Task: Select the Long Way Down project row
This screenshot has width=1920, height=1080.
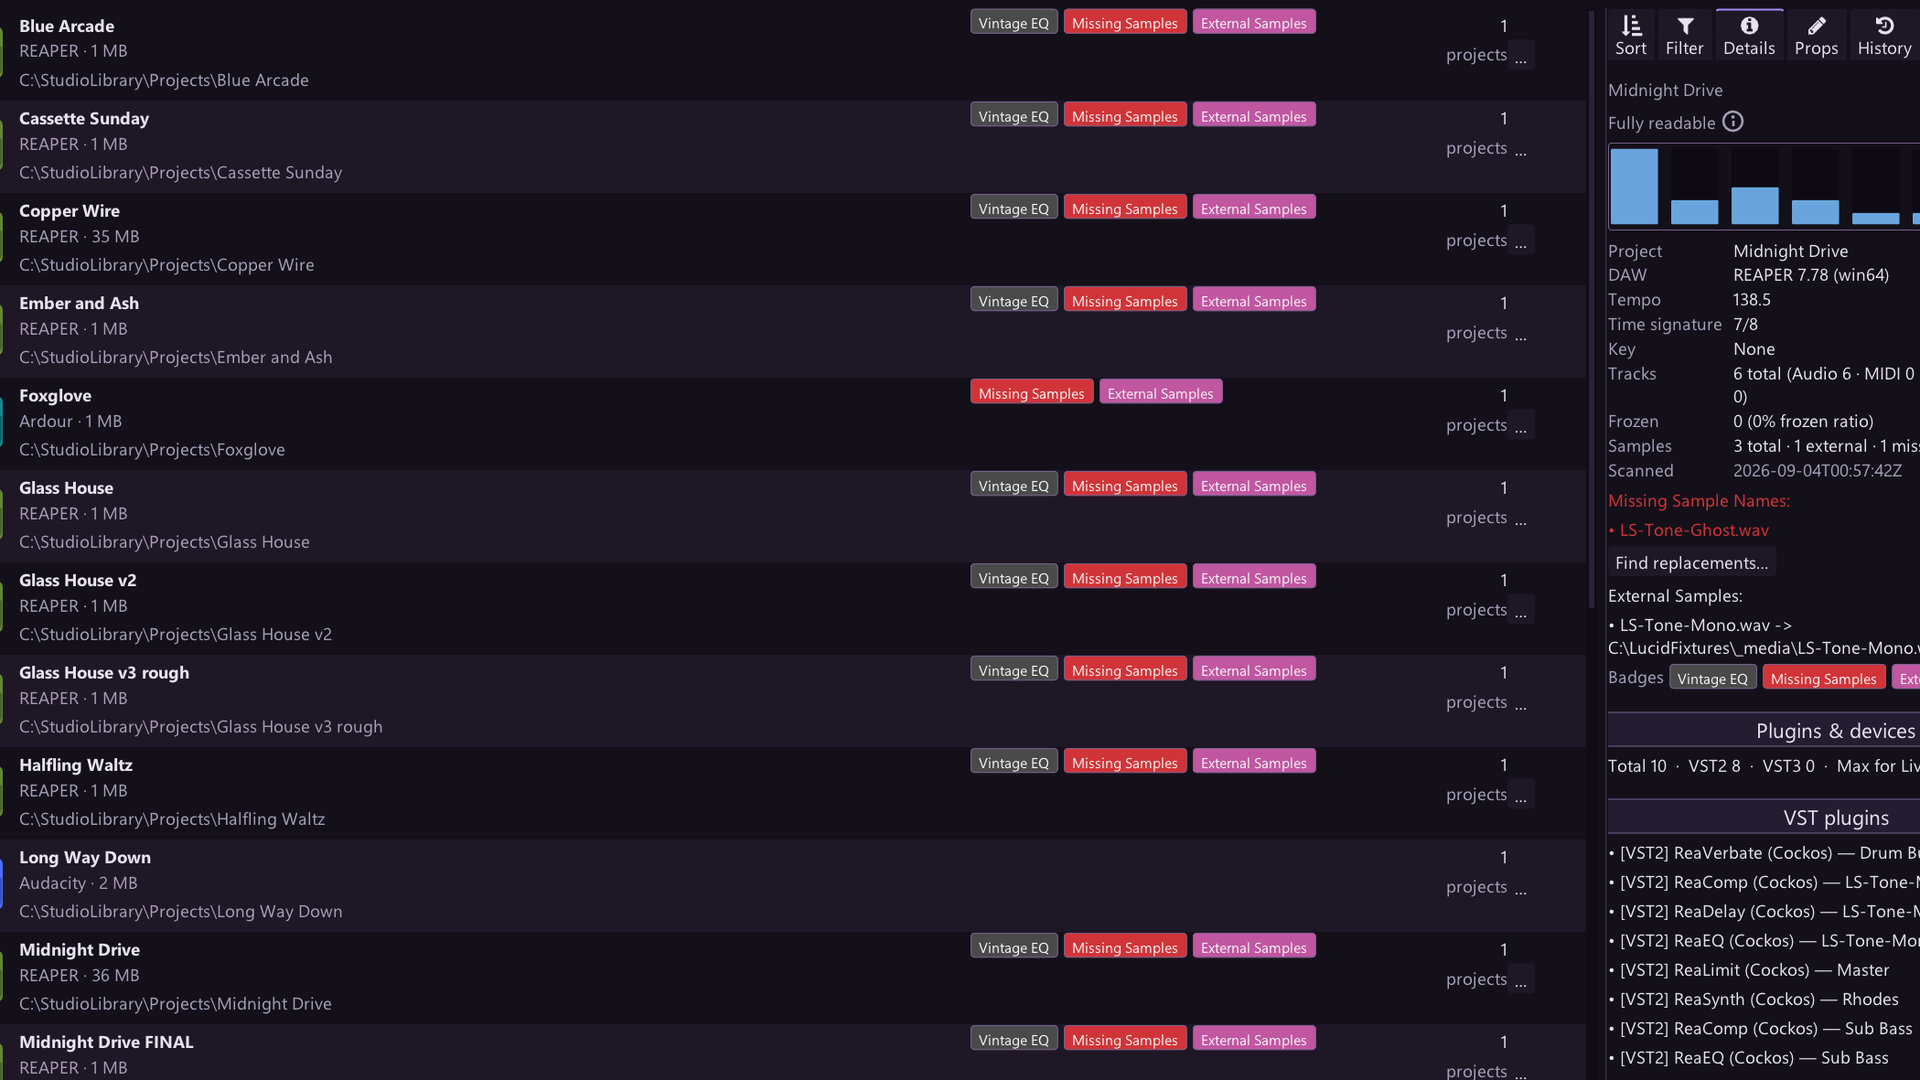Action: tap(792, 885)
